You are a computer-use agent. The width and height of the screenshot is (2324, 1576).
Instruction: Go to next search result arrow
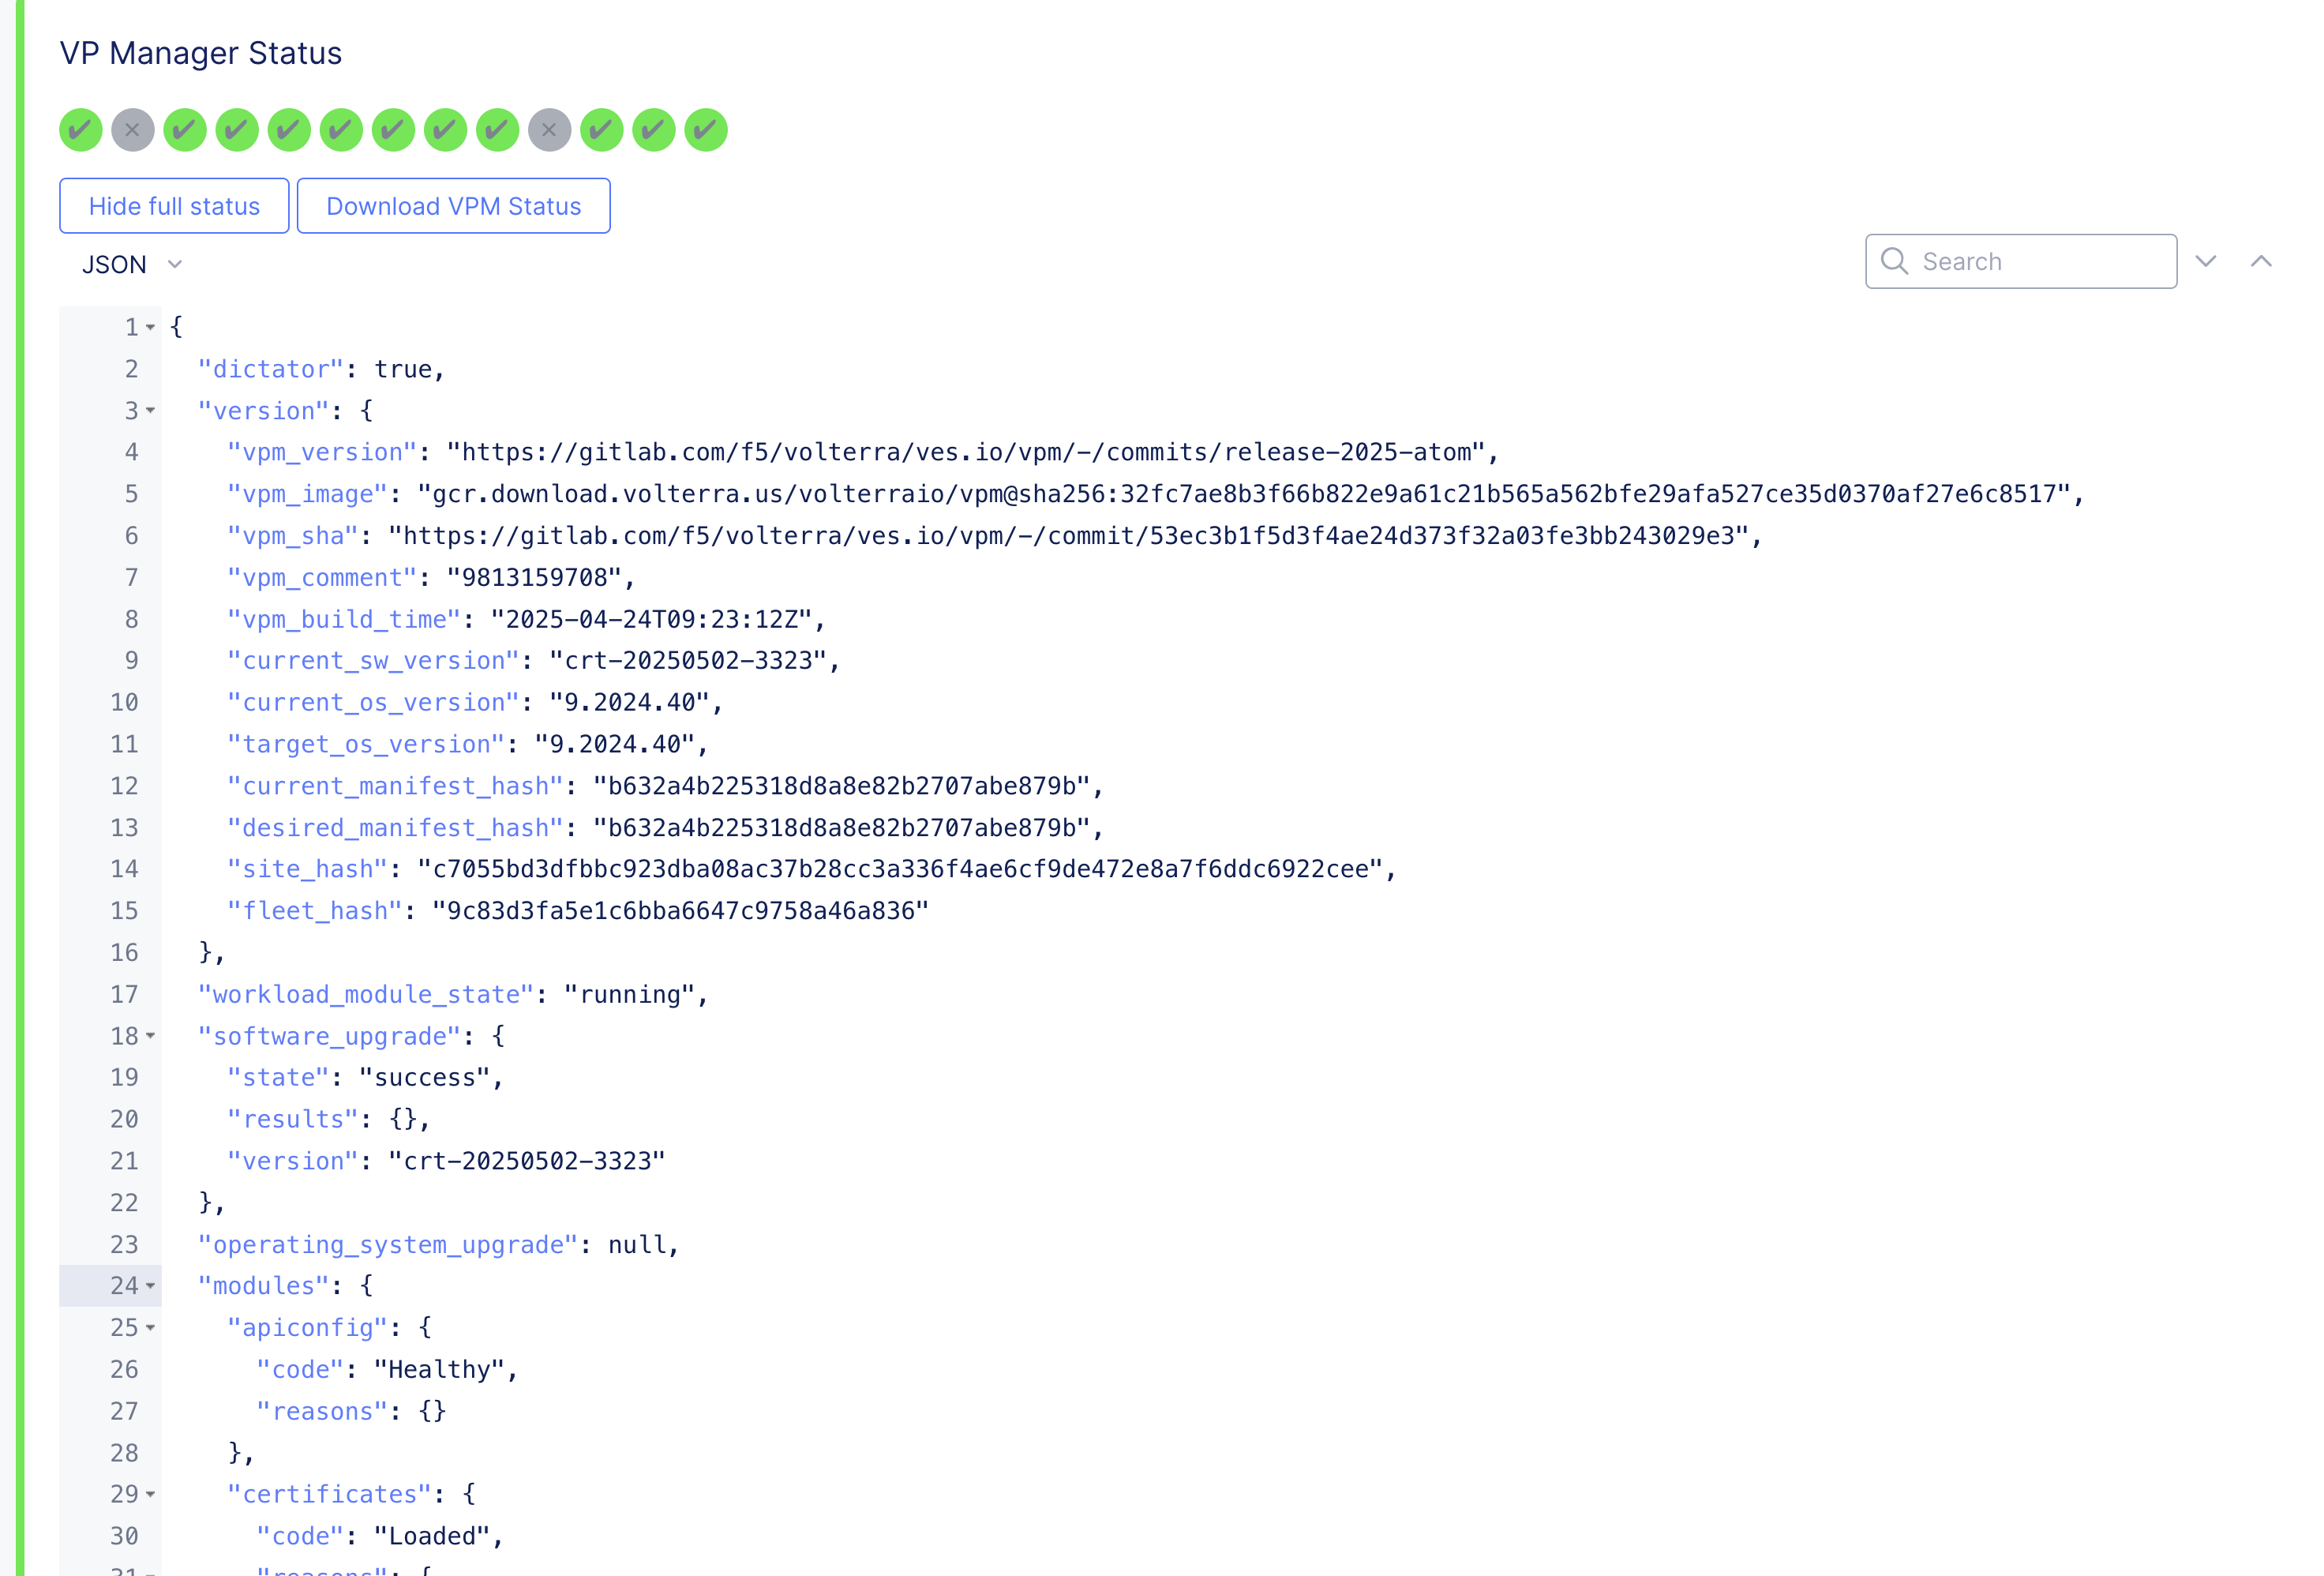pyautogui.click(x=2206, y=261)
